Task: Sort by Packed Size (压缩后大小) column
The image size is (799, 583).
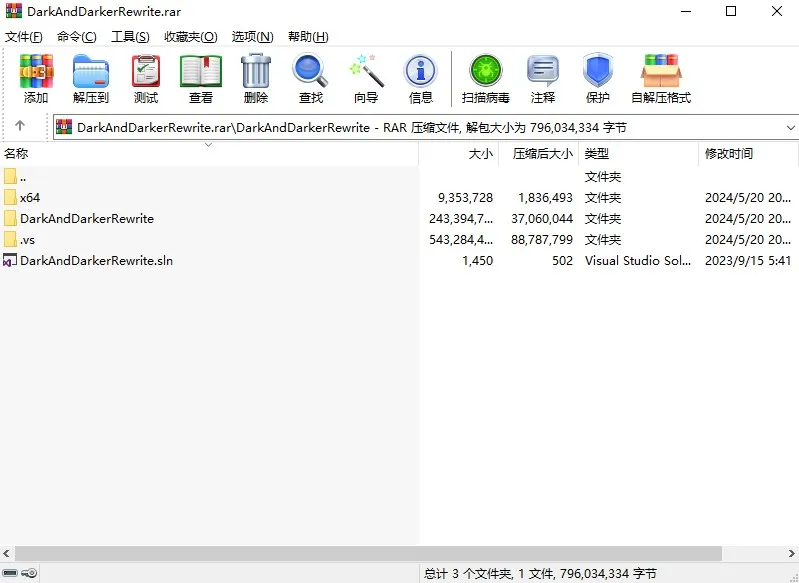Action: 539,153
